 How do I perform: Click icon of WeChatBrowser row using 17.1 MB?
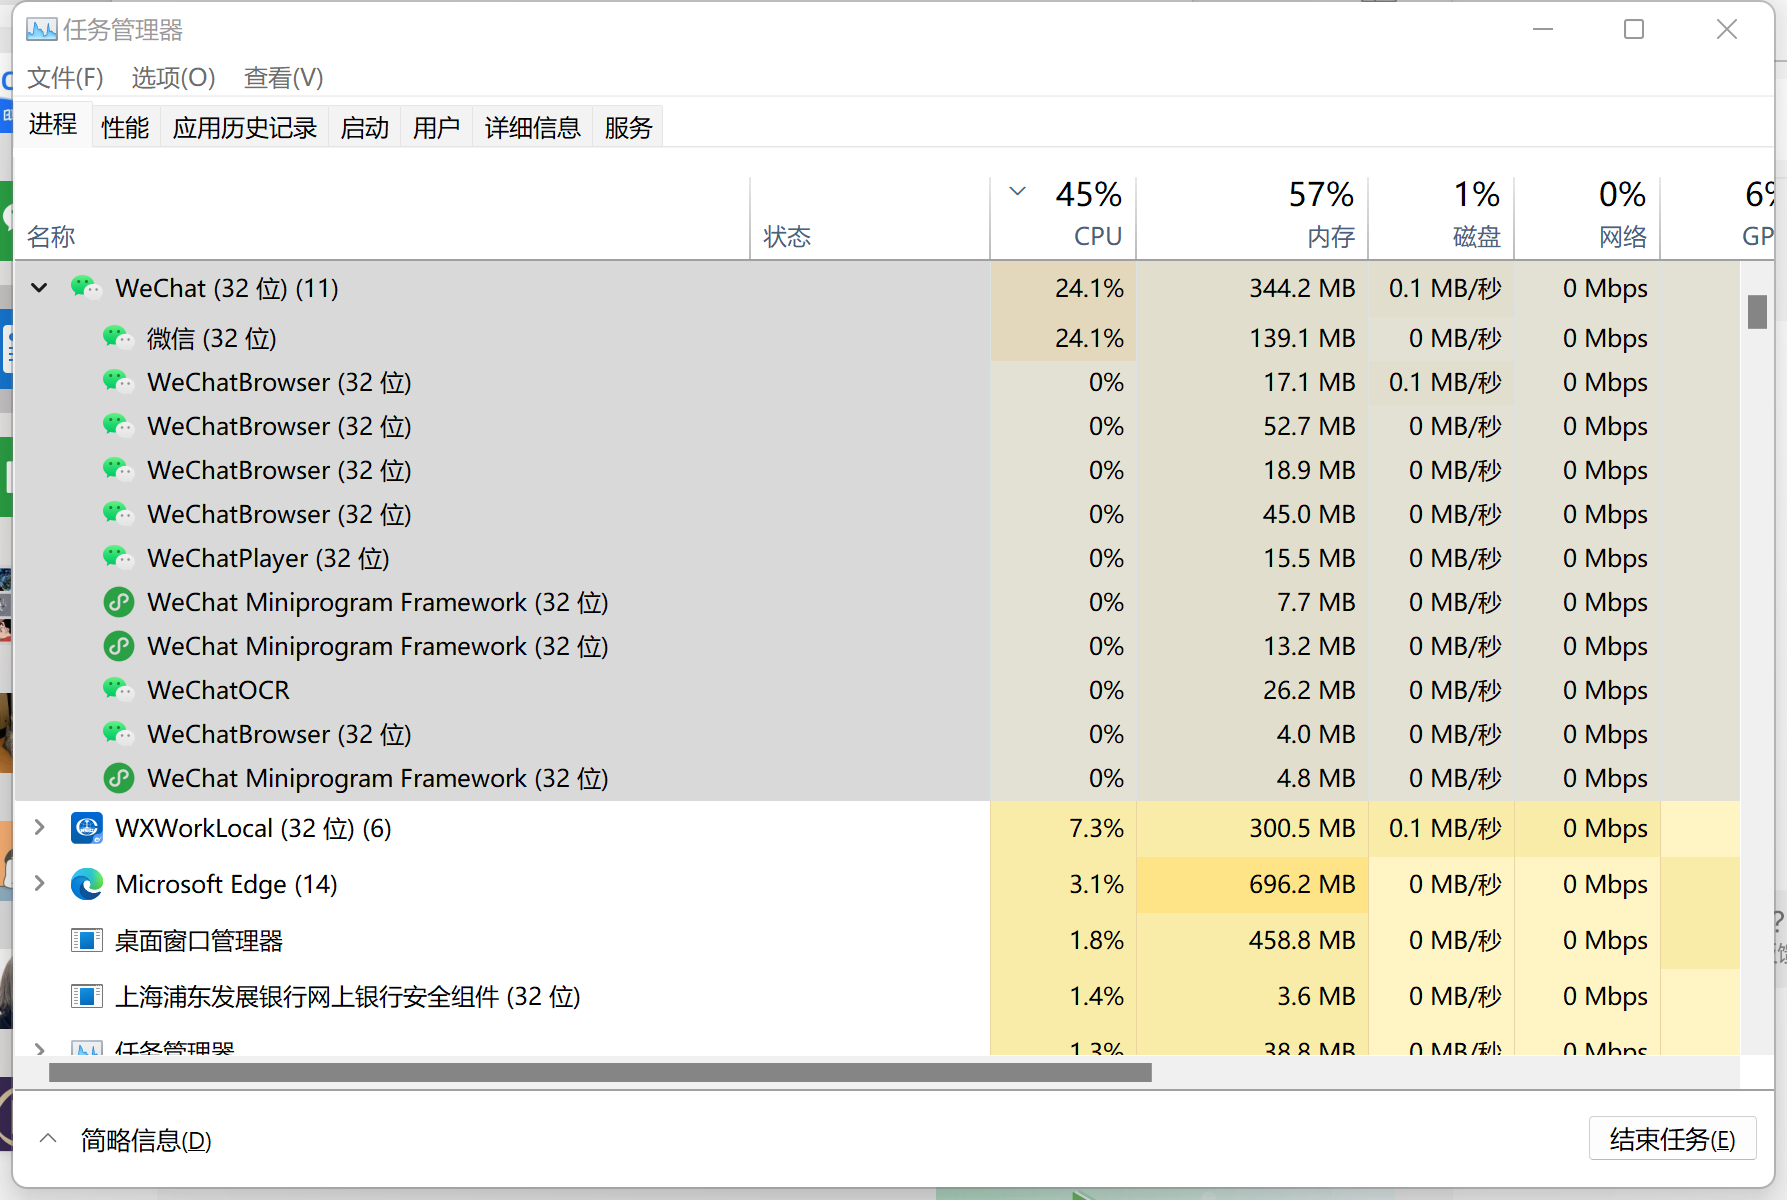pyautogui.click(x=119, y=382)
